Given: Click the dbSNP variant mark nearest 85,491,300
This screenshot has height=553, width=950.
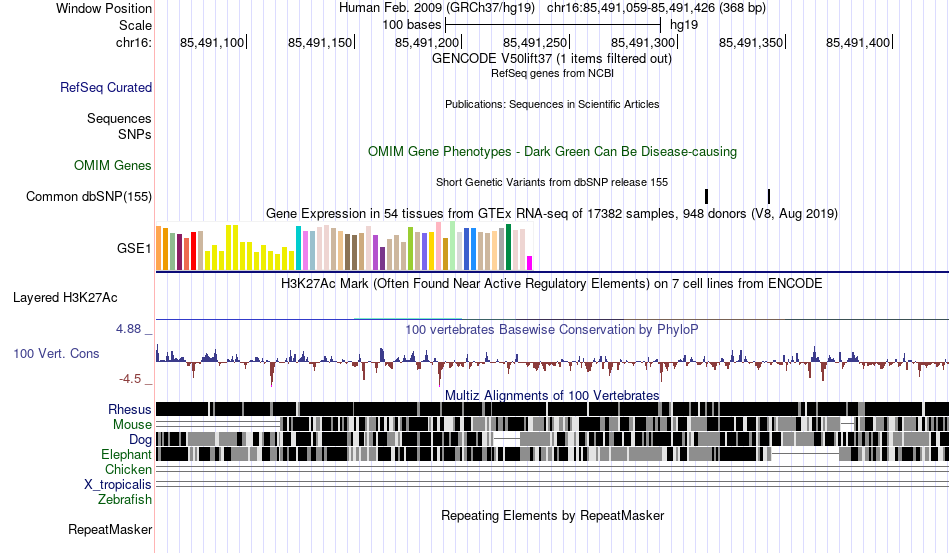Looking at the screenshot, I should click(706, 196).
